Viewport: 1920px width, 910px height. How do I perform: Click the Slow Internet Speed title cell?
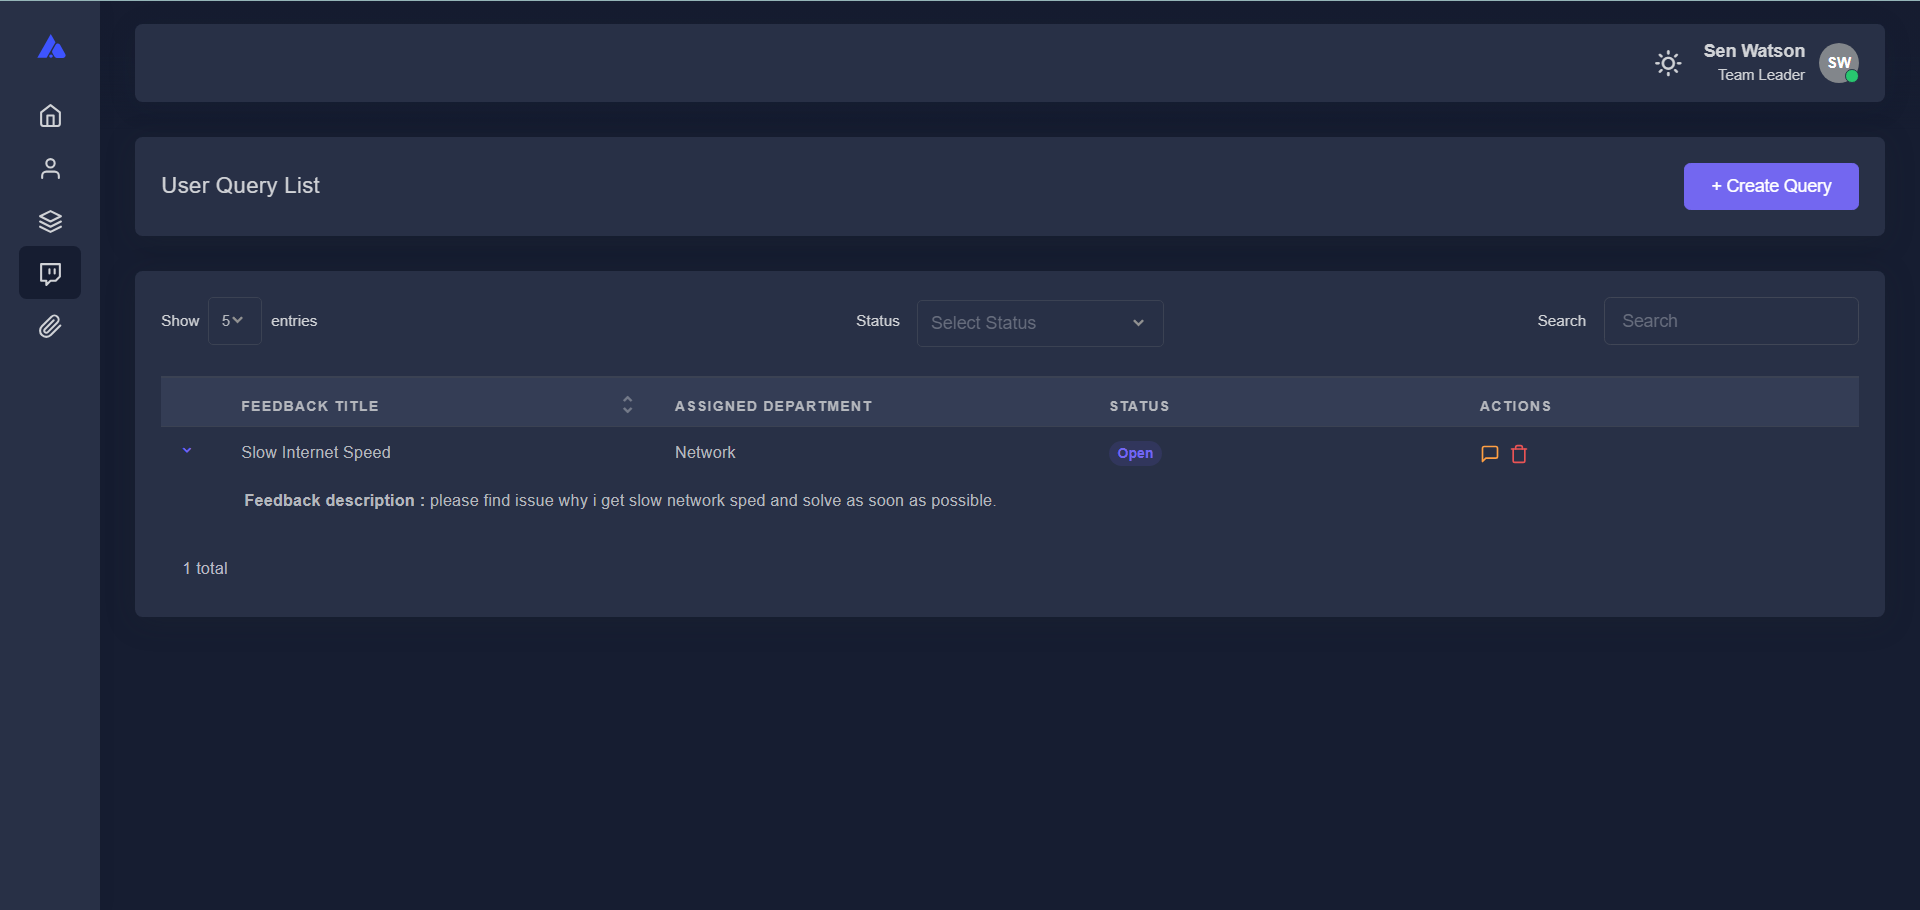(x=316, y=453)
